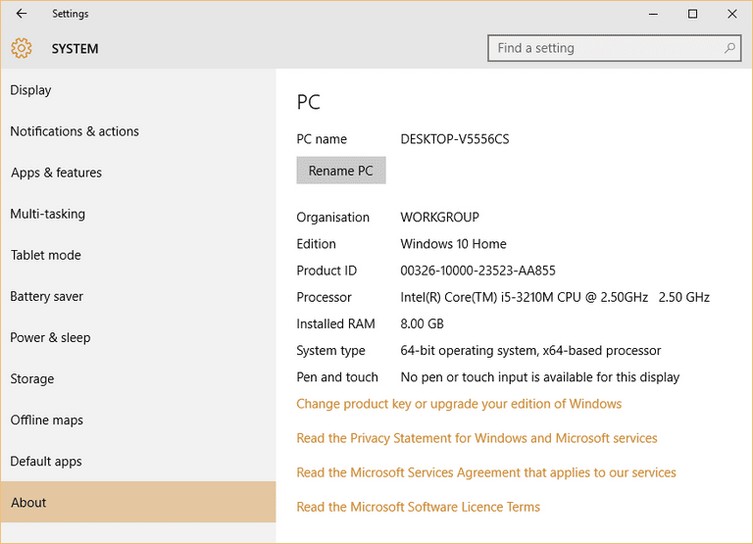Open Notifications & actions settings
The width and height of the screenshot is (753, 544).
coord(138,132)
